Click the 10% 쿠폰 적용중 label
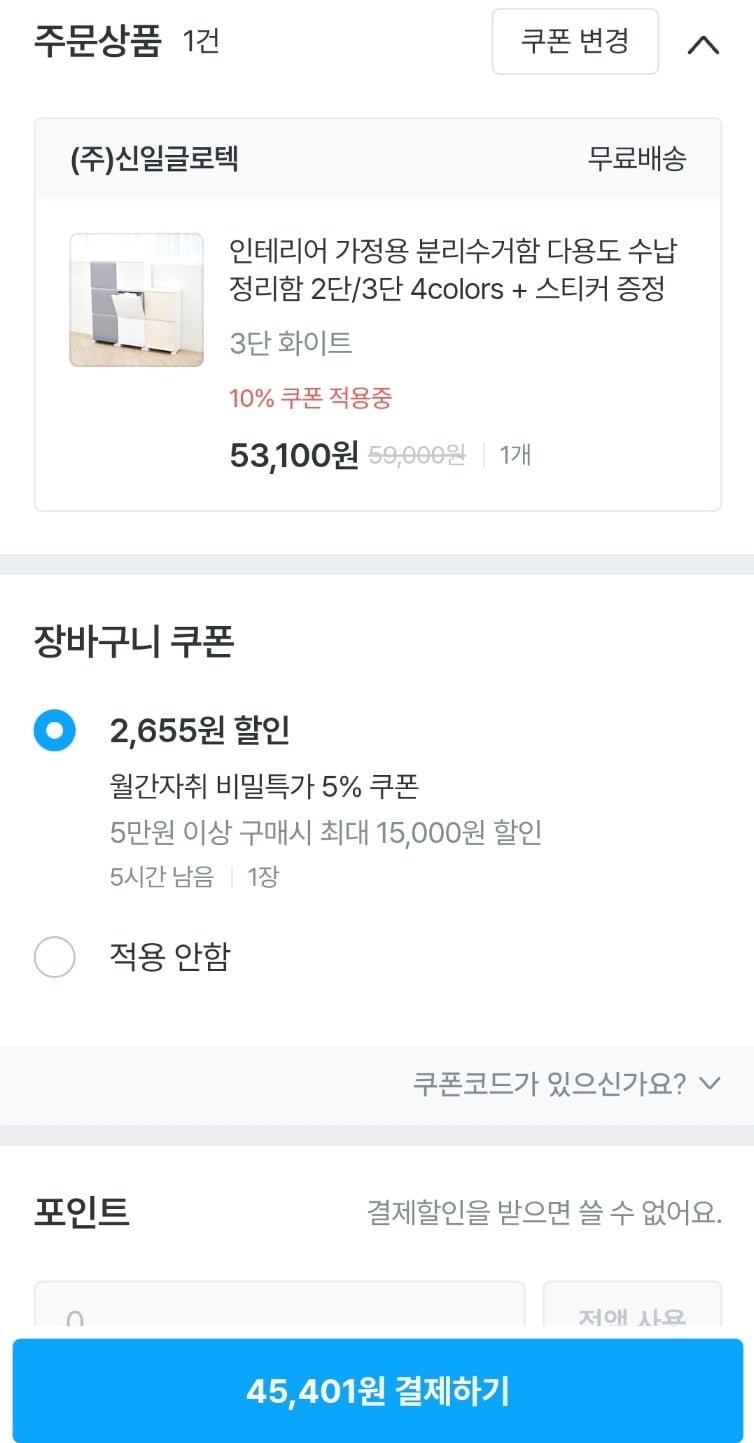The width and height of the screenshot is (754, 1443). click(x=310, y=398)
